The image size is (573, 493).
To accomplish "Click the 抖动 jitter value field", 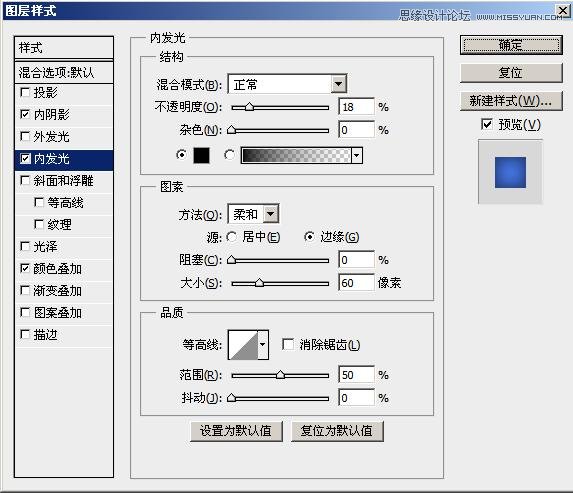I will tap(356, 398).
